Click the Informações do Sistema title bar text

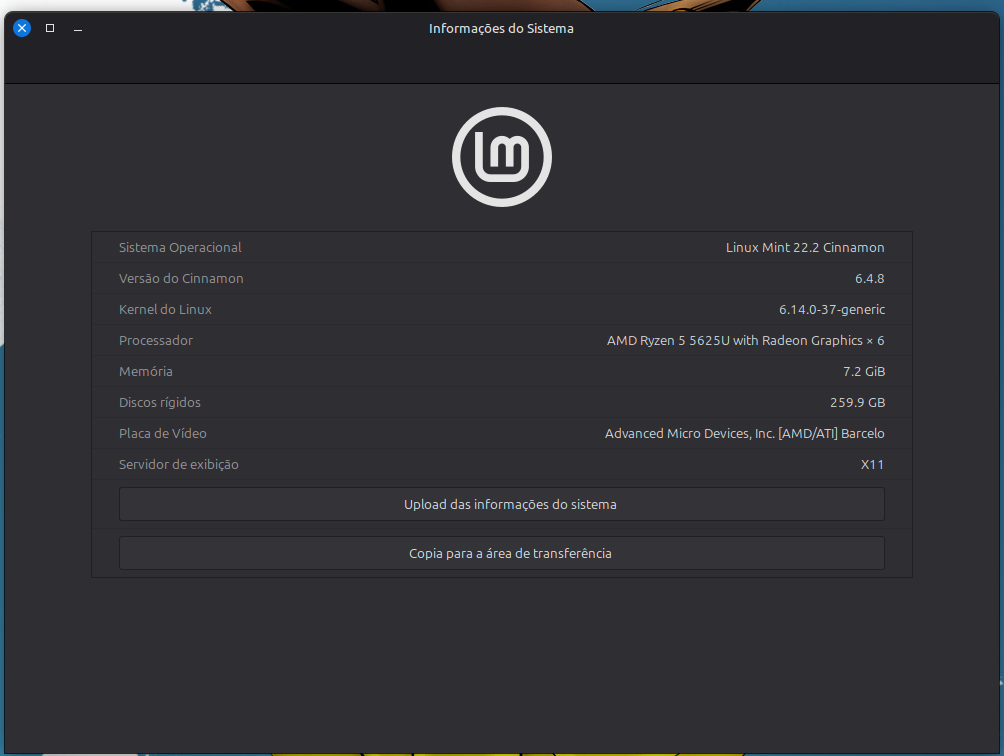coord(501,28)
